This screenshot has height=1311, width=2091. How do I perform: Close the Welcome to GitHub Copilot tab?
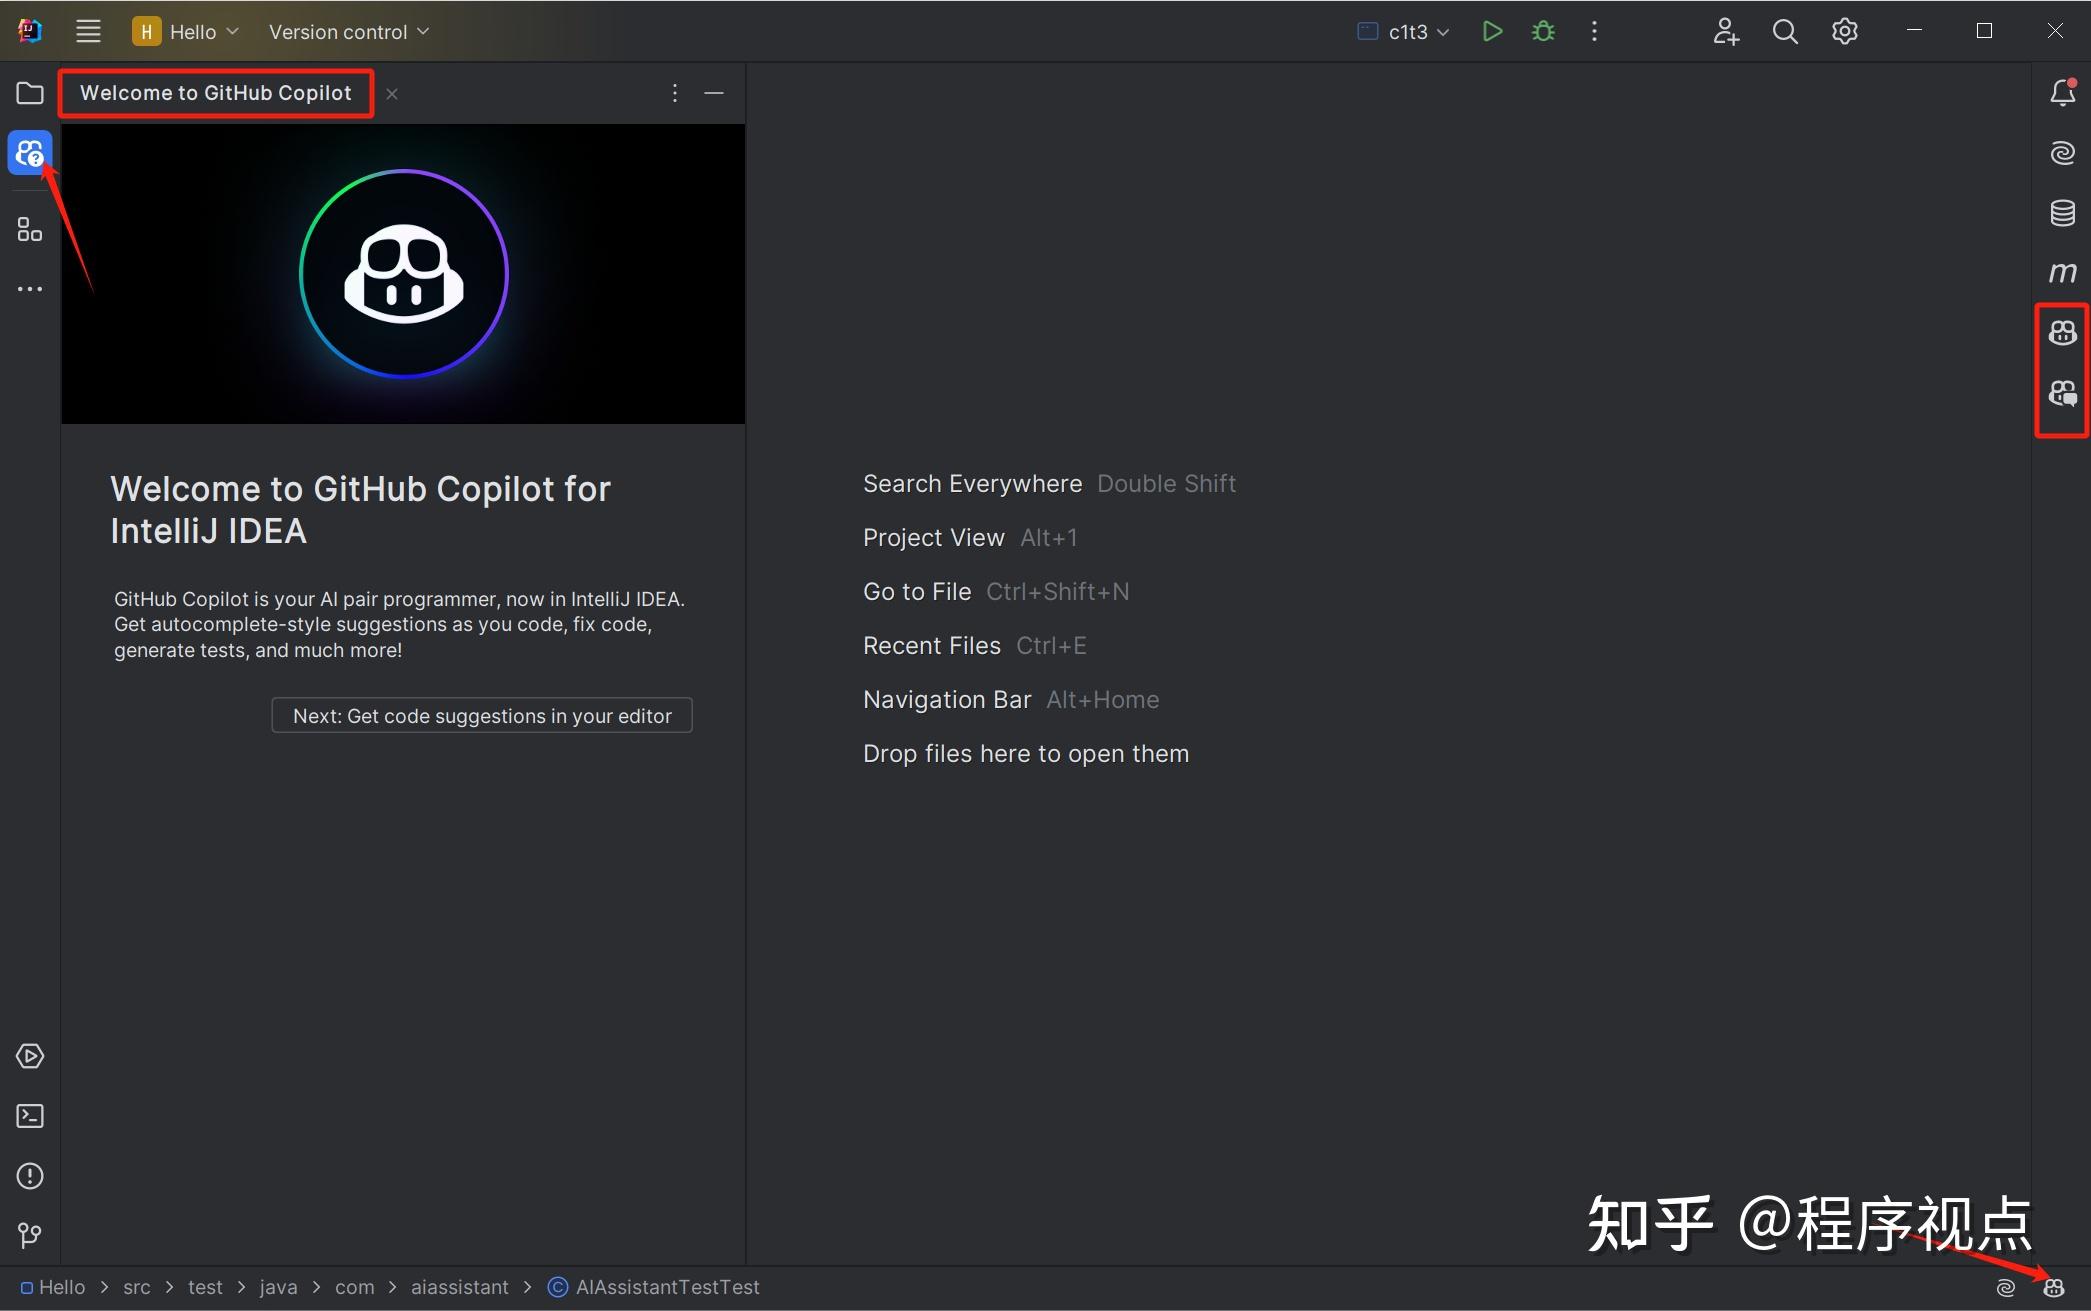[391, 93]
